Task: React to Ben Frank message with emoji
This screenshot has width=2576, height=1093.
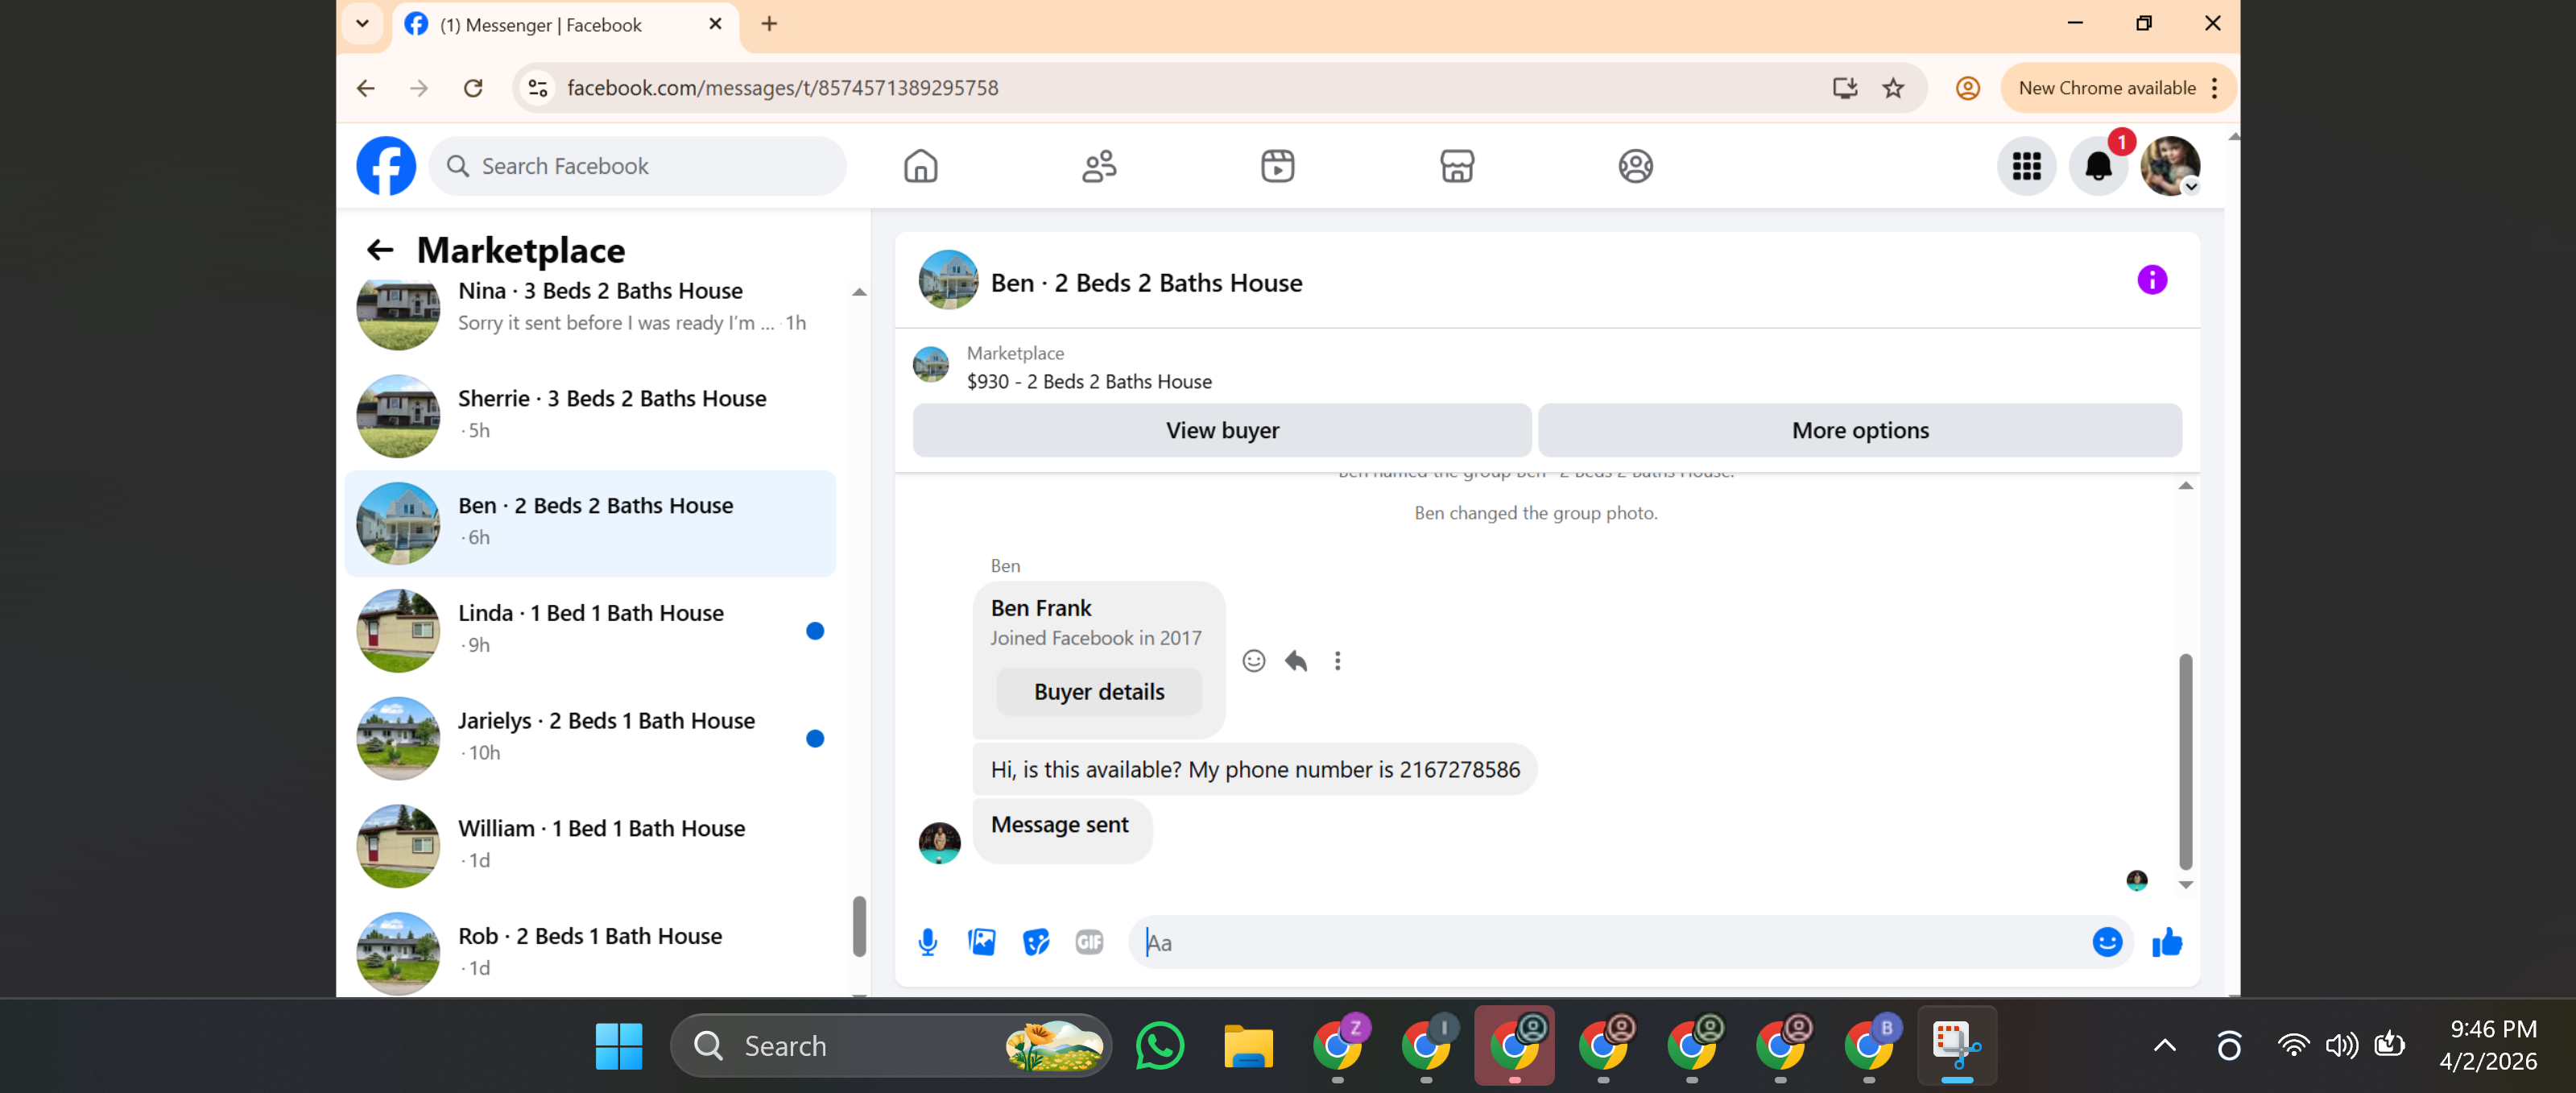Action: click(x=1253, y=661)
